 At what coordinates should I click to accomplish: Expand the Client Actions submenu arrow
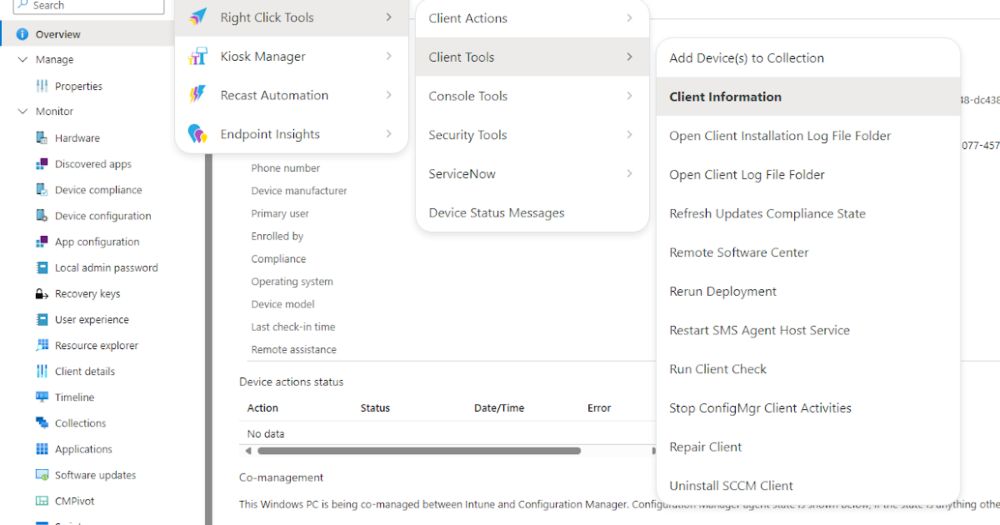(x=629, y=18)
